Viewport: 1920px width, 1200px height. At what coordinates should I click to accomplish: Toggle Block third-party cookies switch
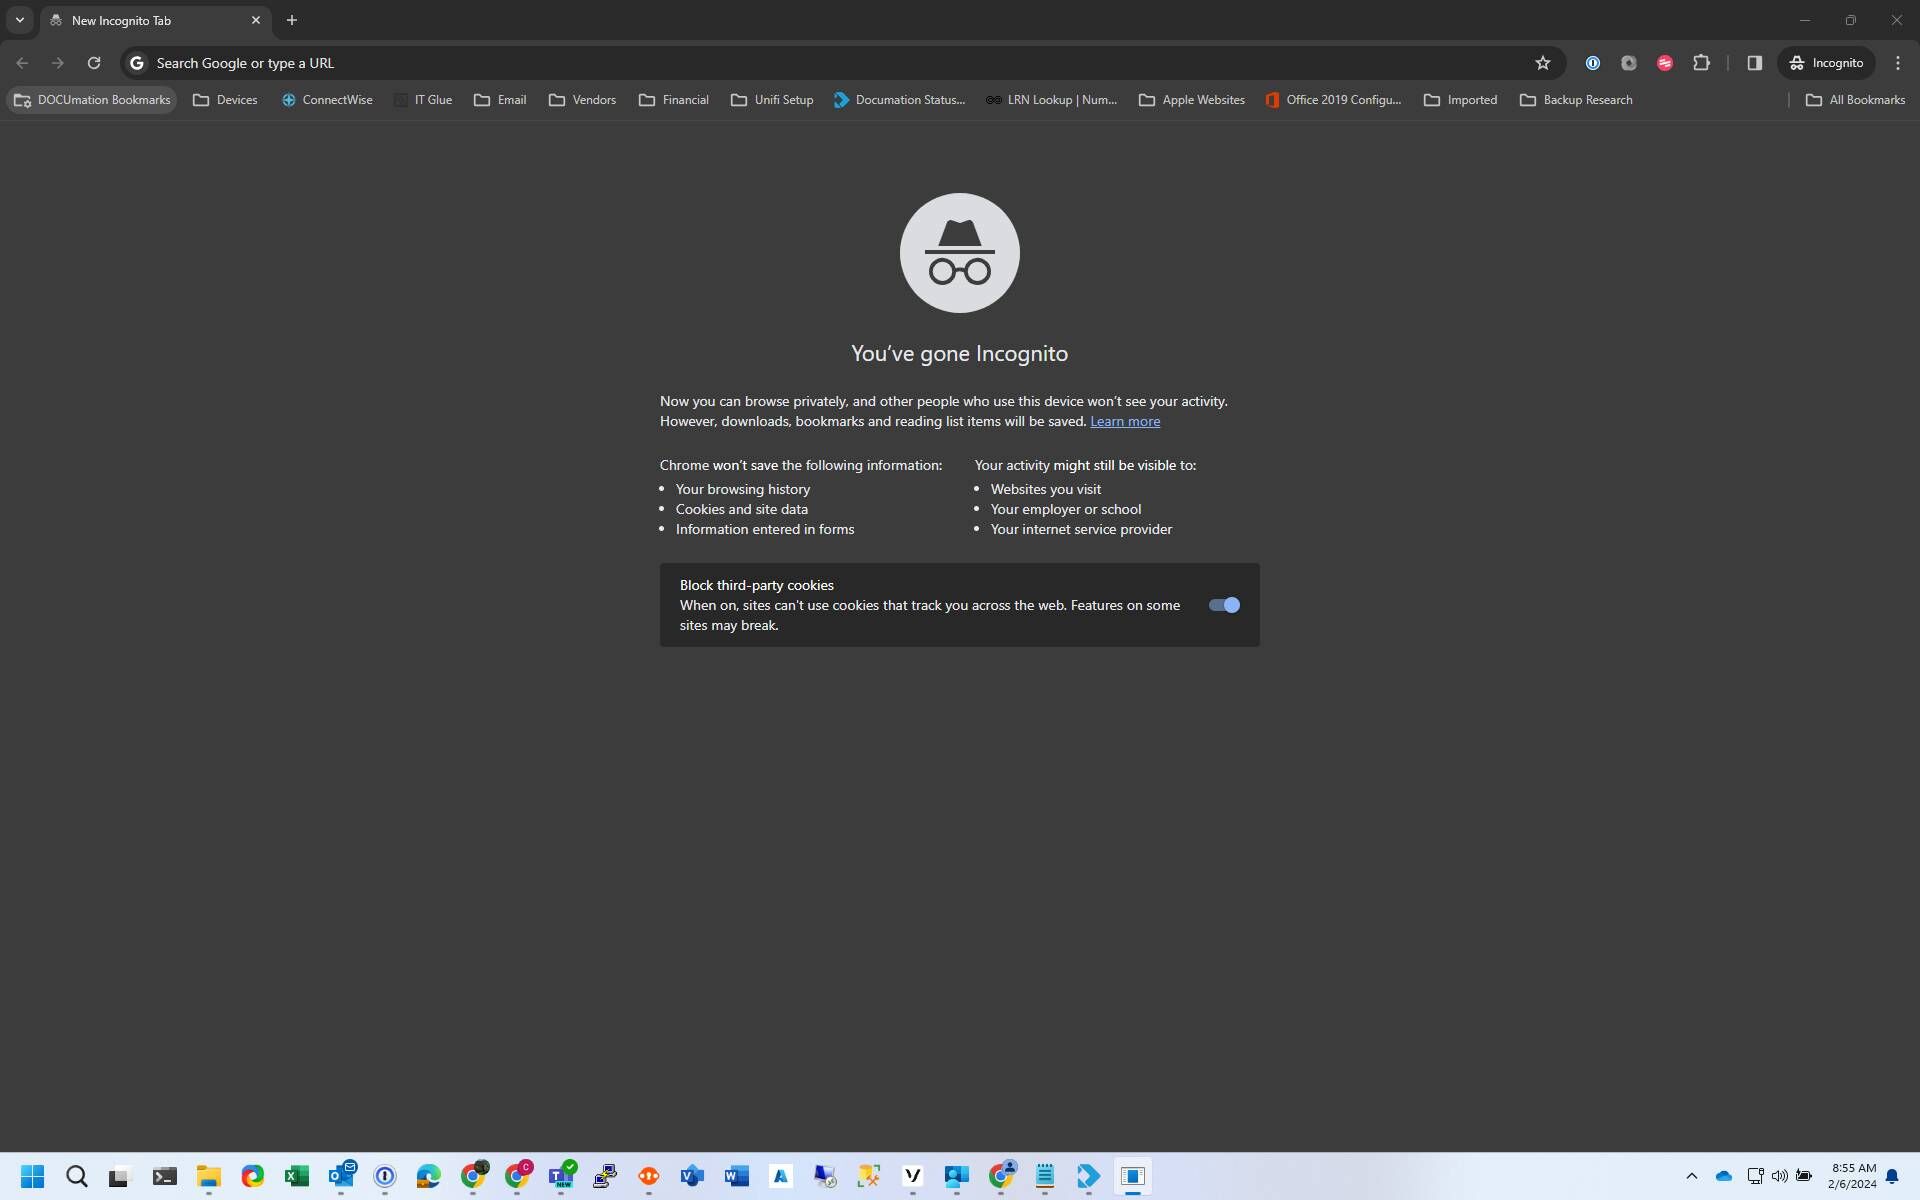1224,605
